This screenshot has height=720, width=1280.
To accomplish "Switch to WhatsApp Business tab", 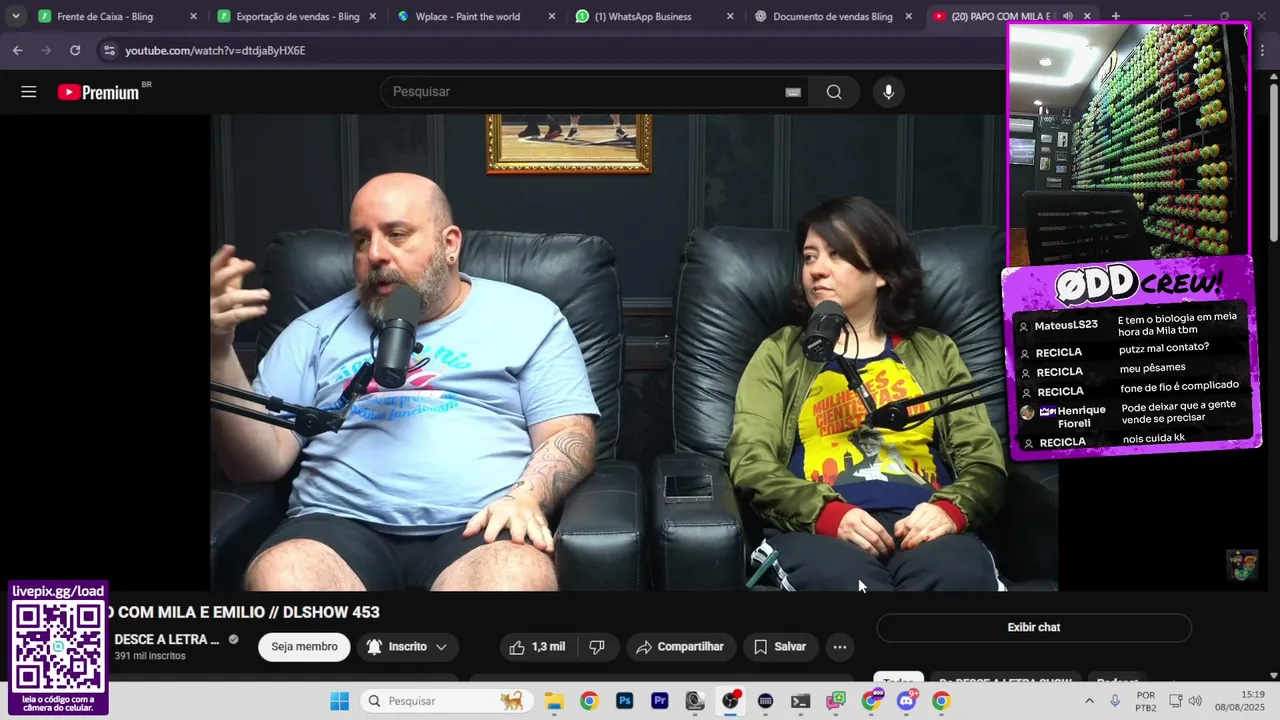I will pyautogui.click(x=643, y=16).
